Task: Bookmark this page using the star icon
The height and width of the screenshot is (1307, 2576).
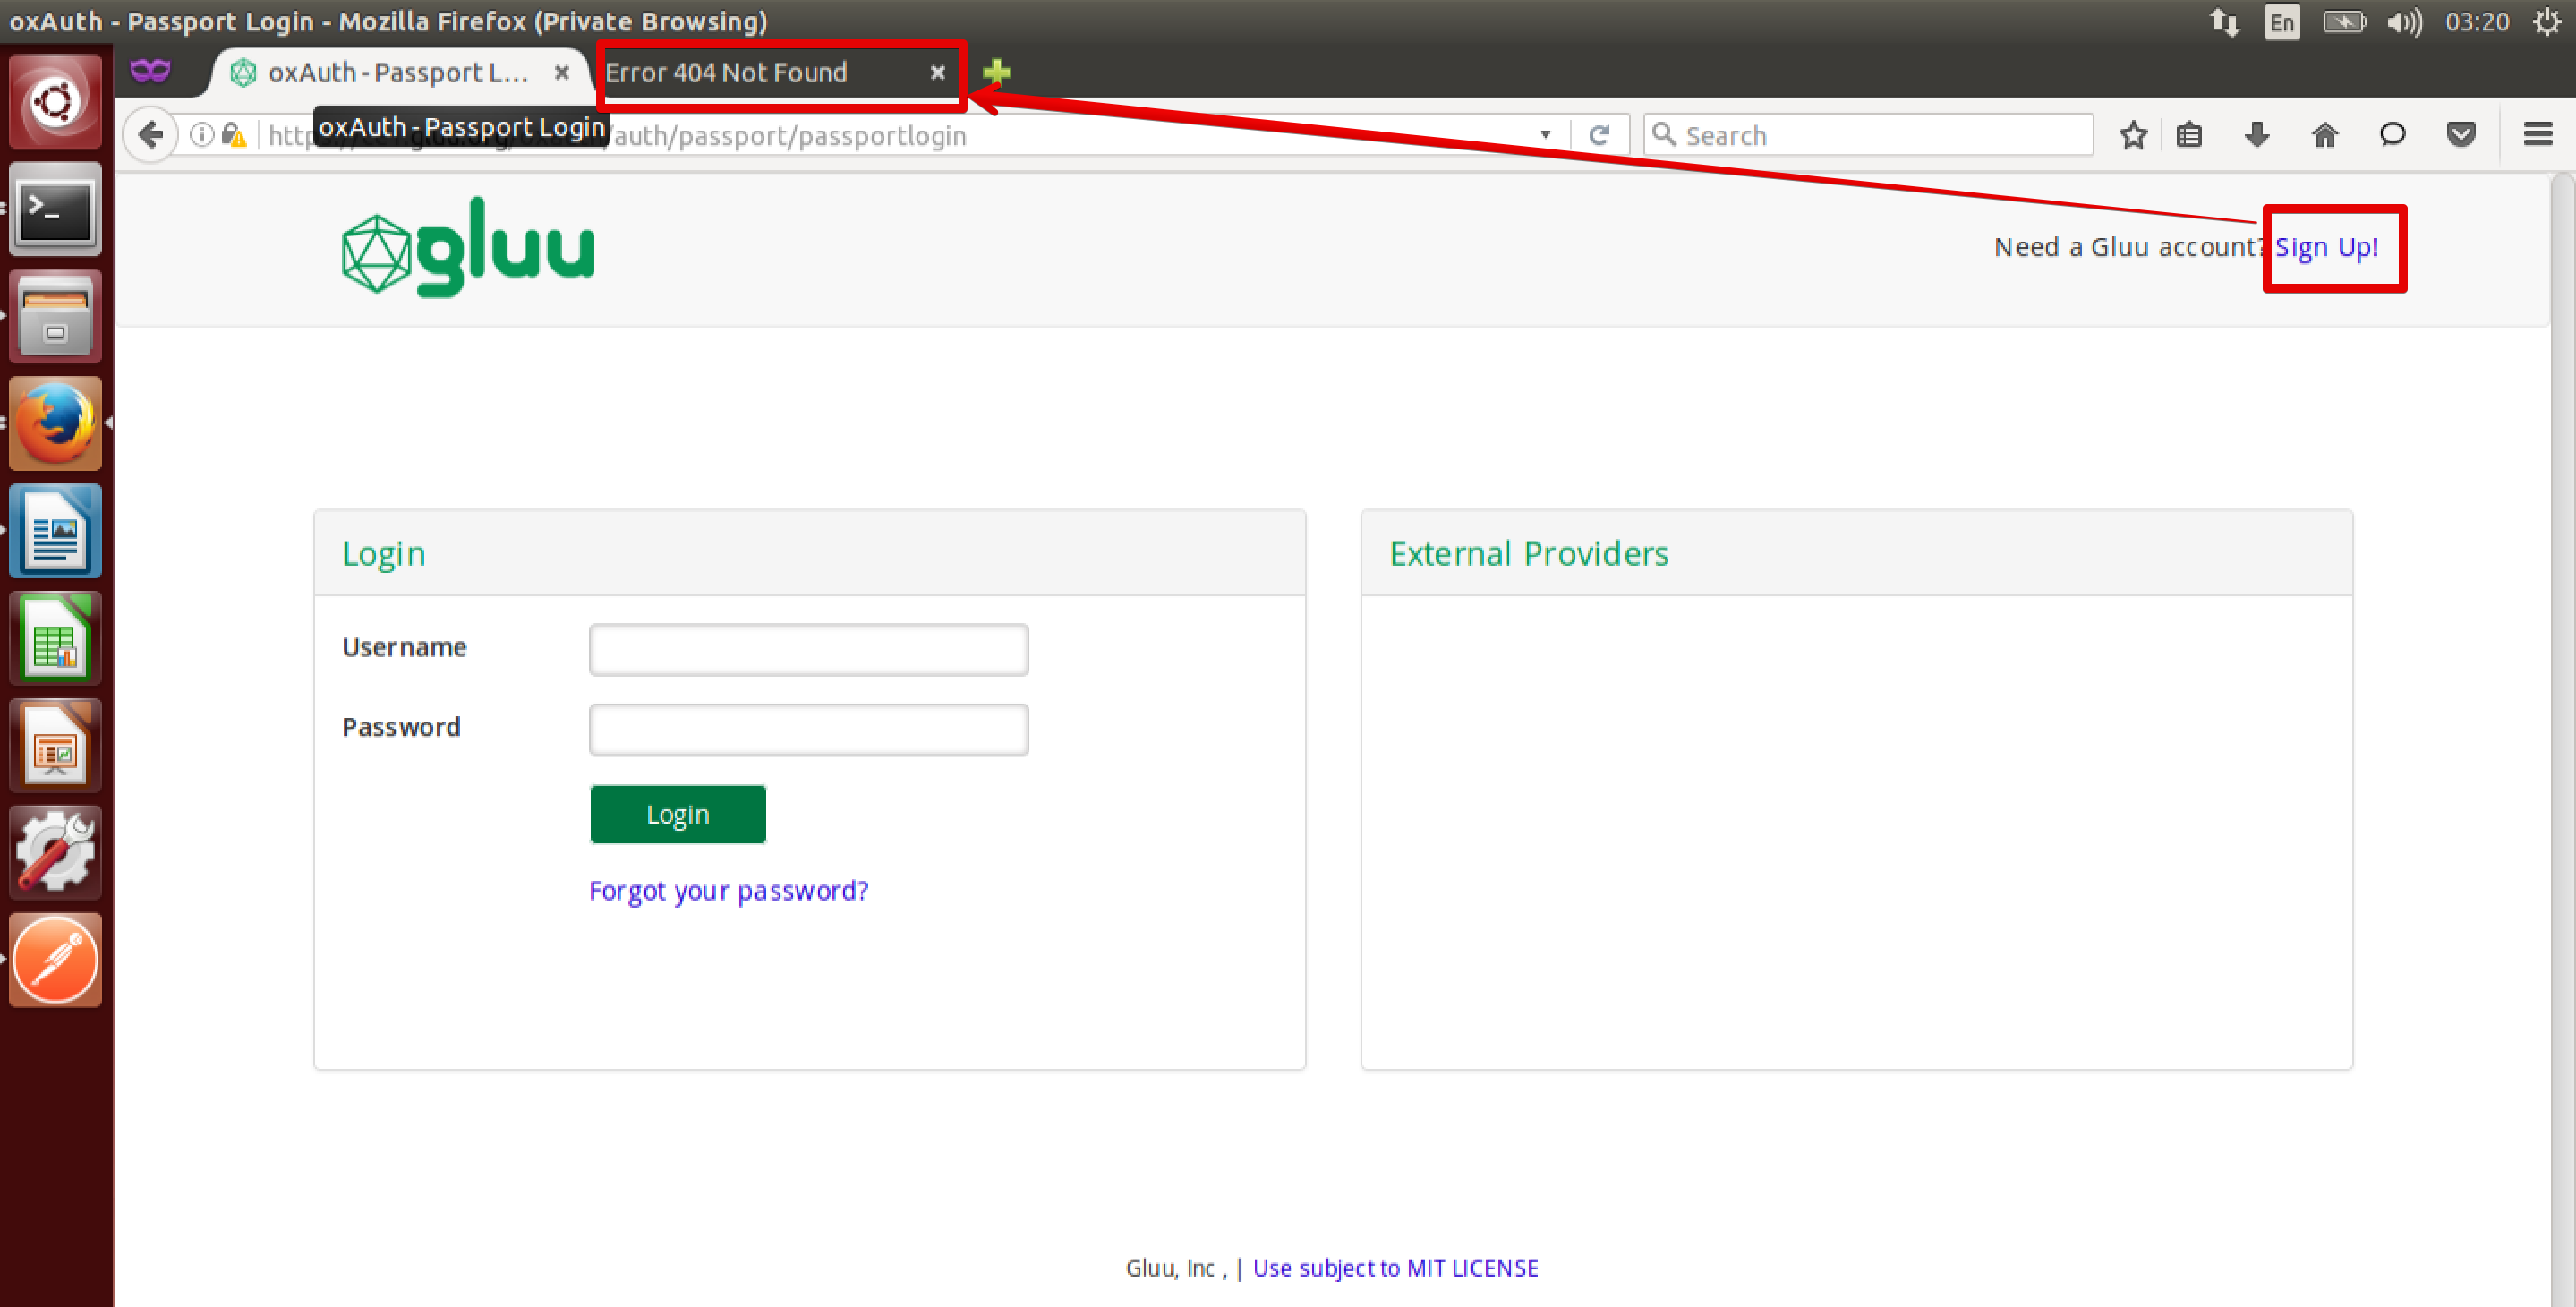Action: click(2133, 134)
